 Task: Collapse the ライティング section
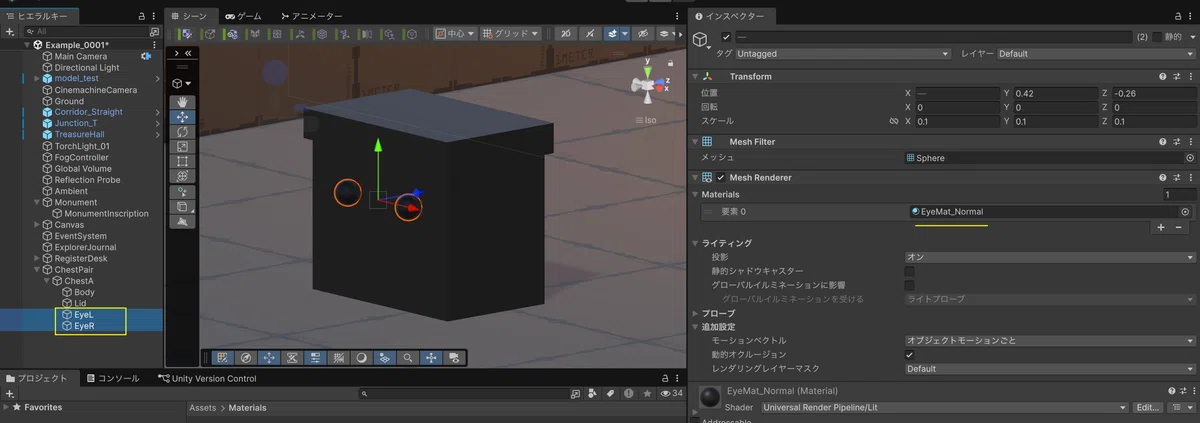(695, 243)
